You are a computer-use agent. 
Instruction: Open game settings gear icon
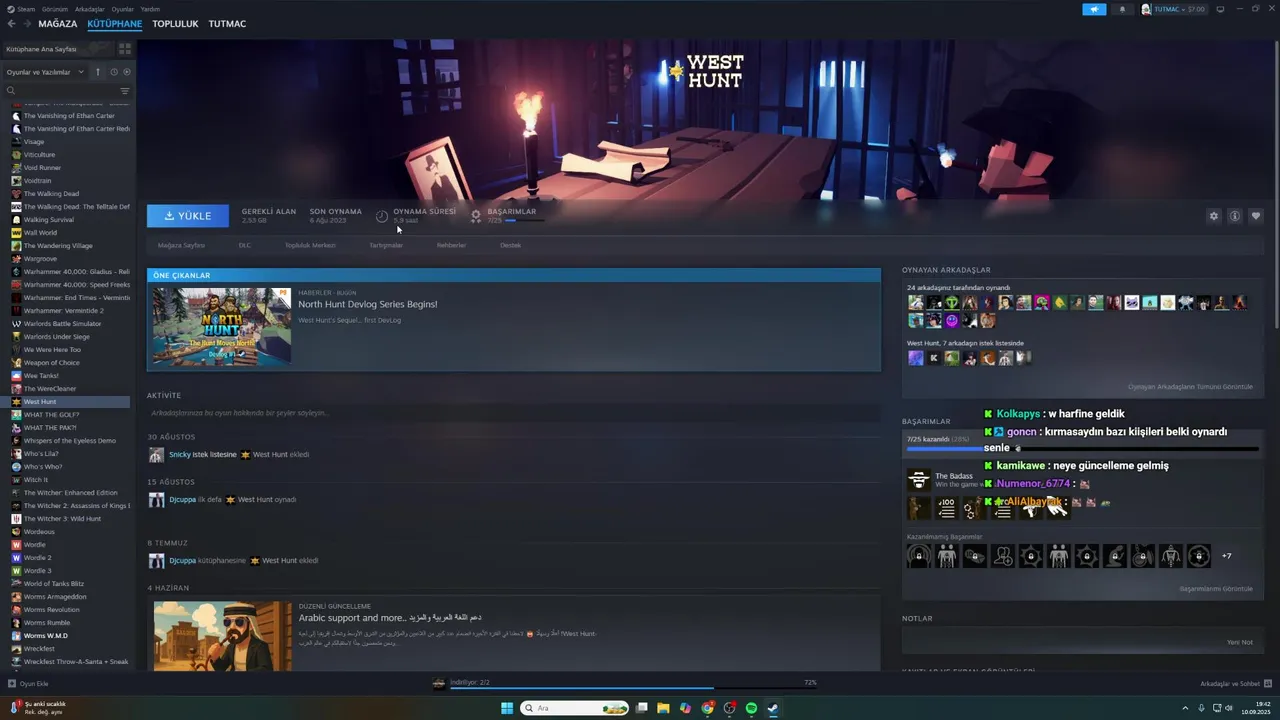1214,216
